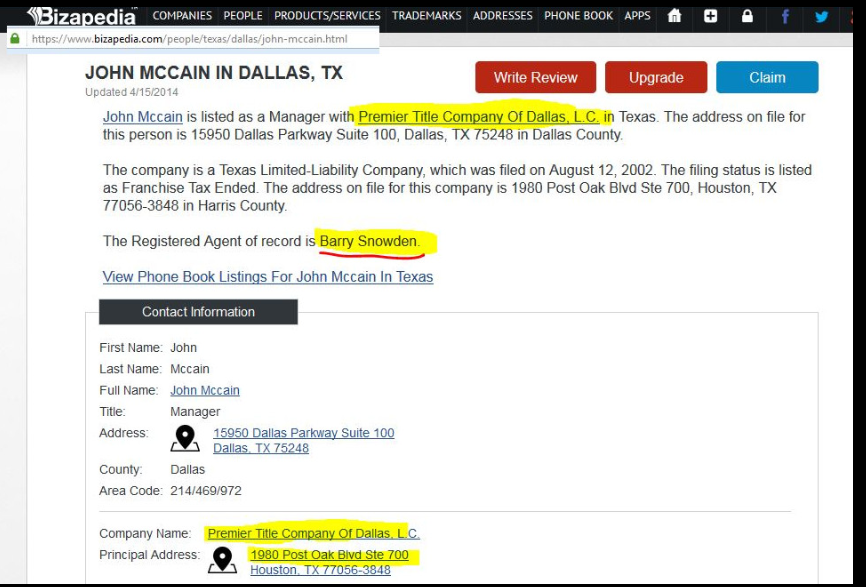866x587 pixels.
Task: Open 1980 Post Oak Blvd Ste 700 link
Action: [x=329, y=554]
